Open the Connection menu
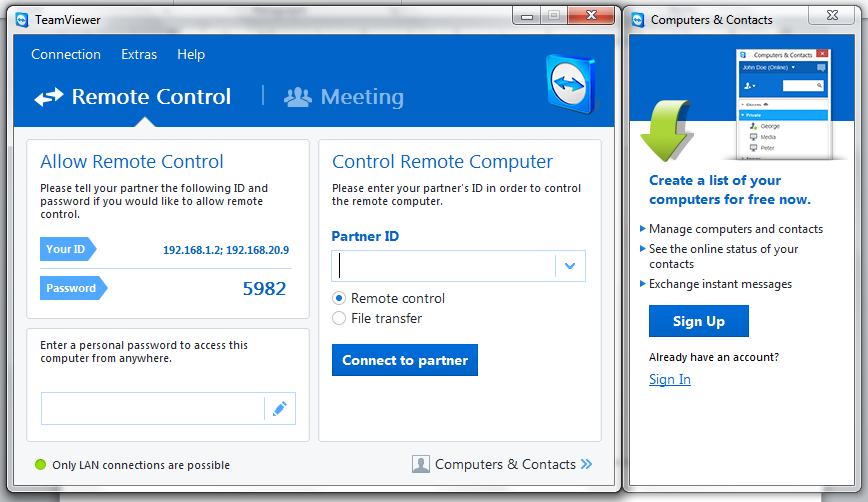 point(66,54)
